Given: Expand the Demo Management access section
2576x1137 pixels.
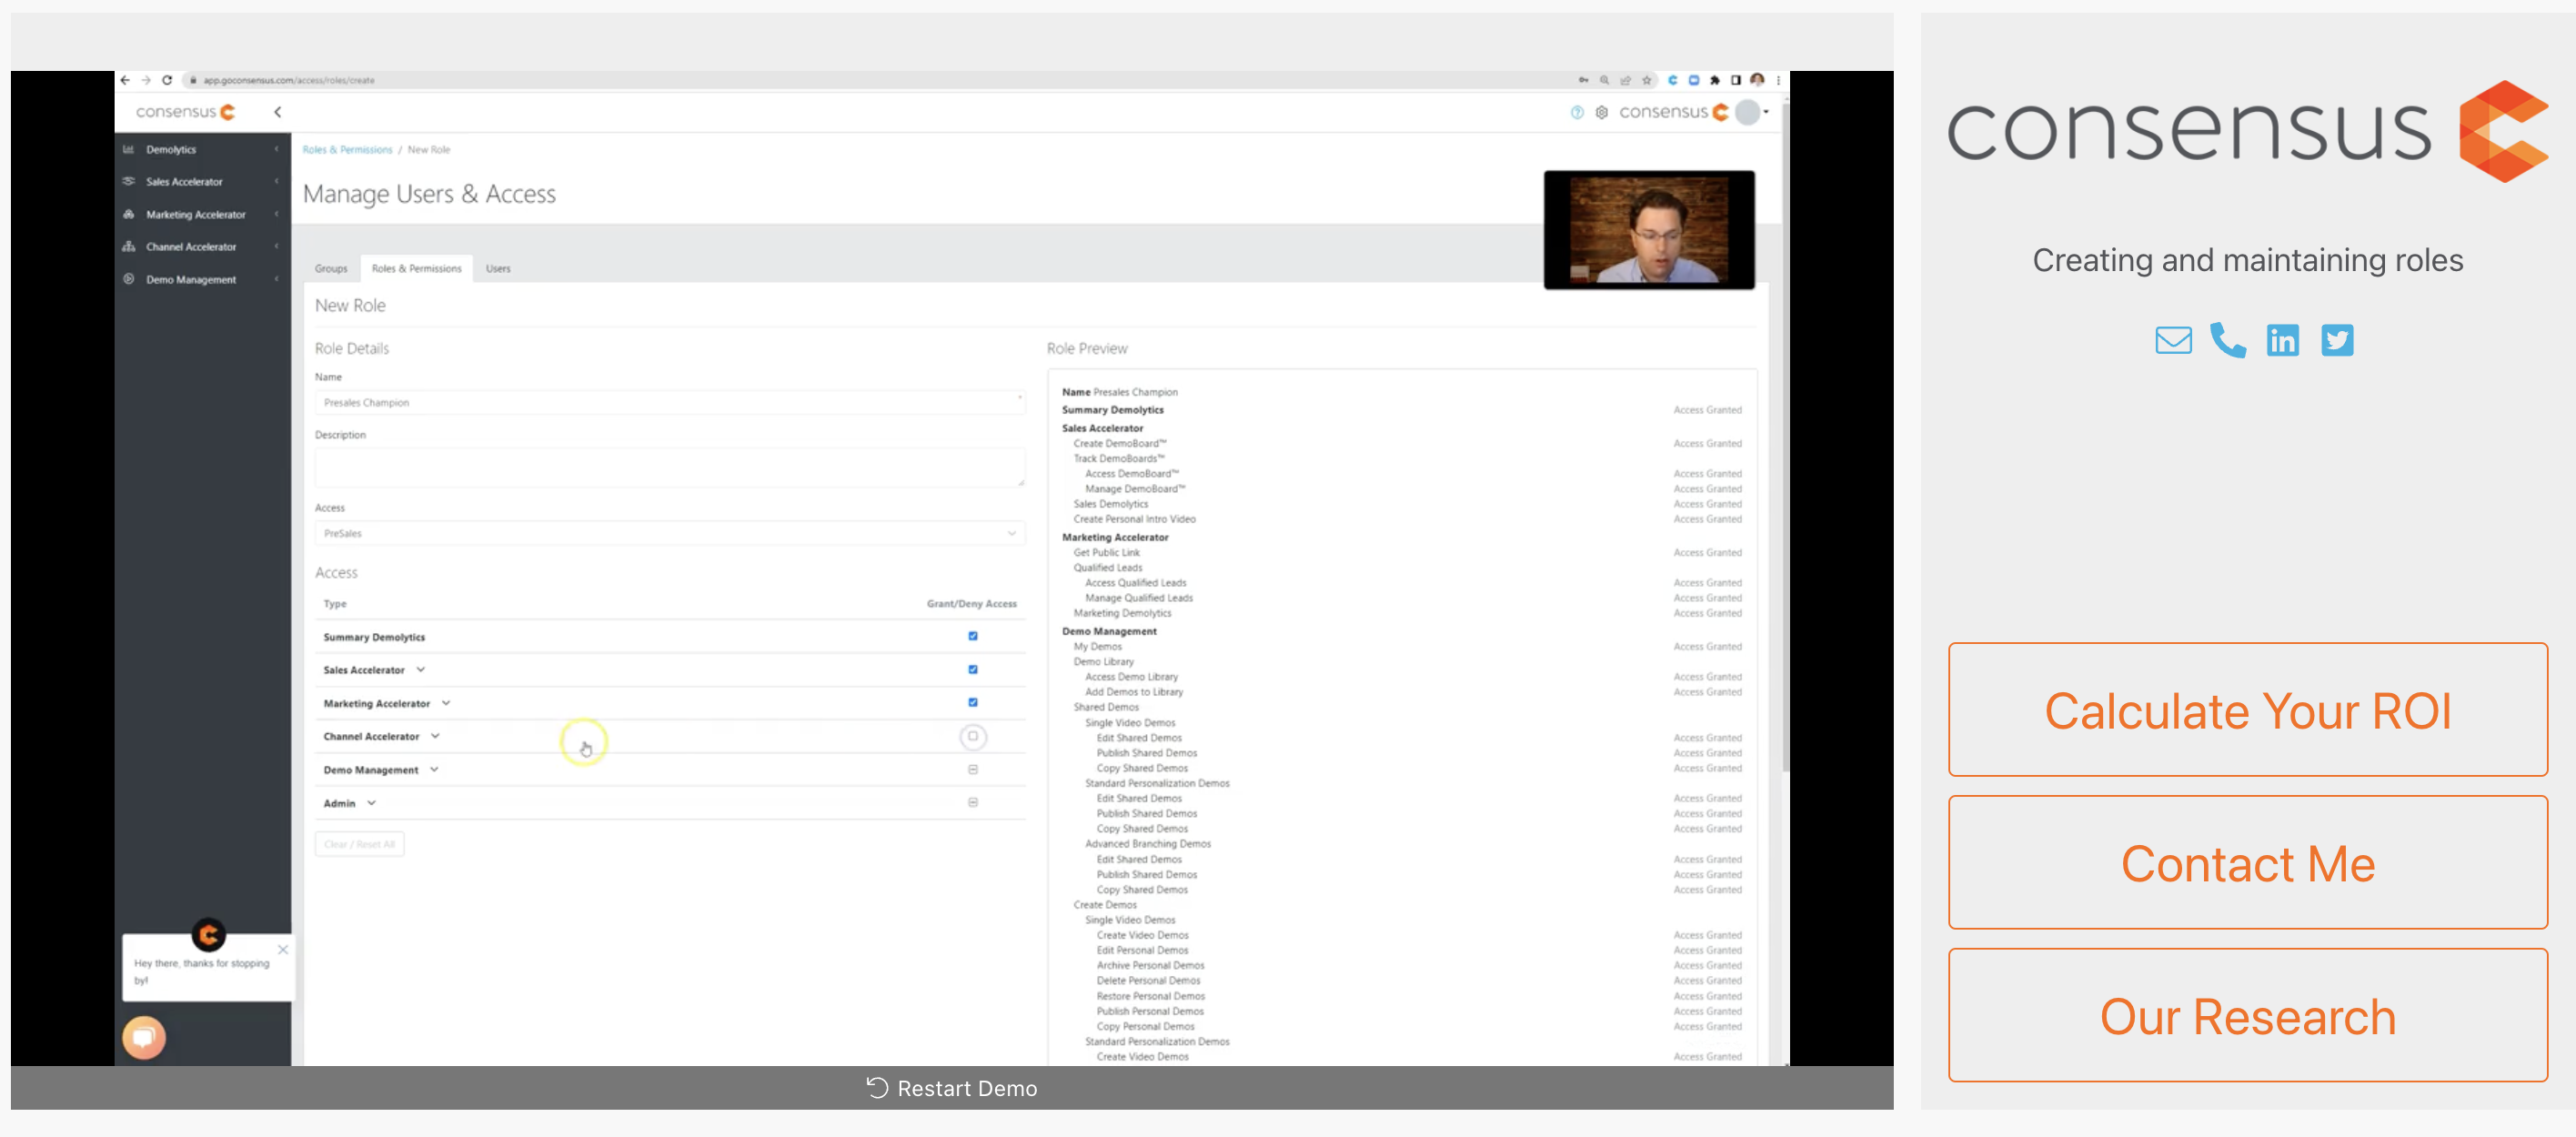Looking at the screenshot, I should click(434, 769).
